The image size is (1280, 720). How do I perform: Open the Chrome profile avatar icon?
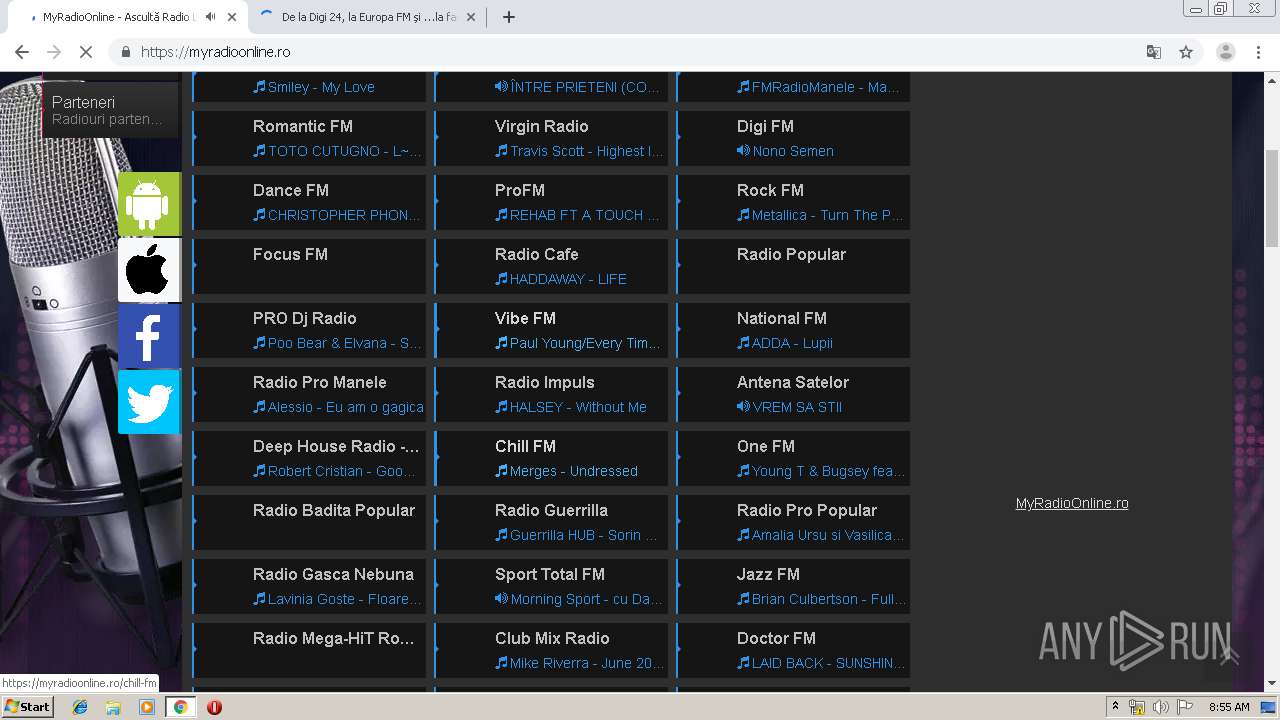point(1225,52)
